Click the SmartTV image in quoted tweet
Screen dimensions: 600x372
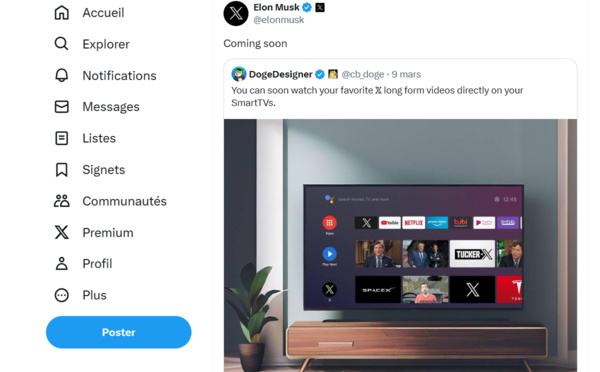click(400, 245)
